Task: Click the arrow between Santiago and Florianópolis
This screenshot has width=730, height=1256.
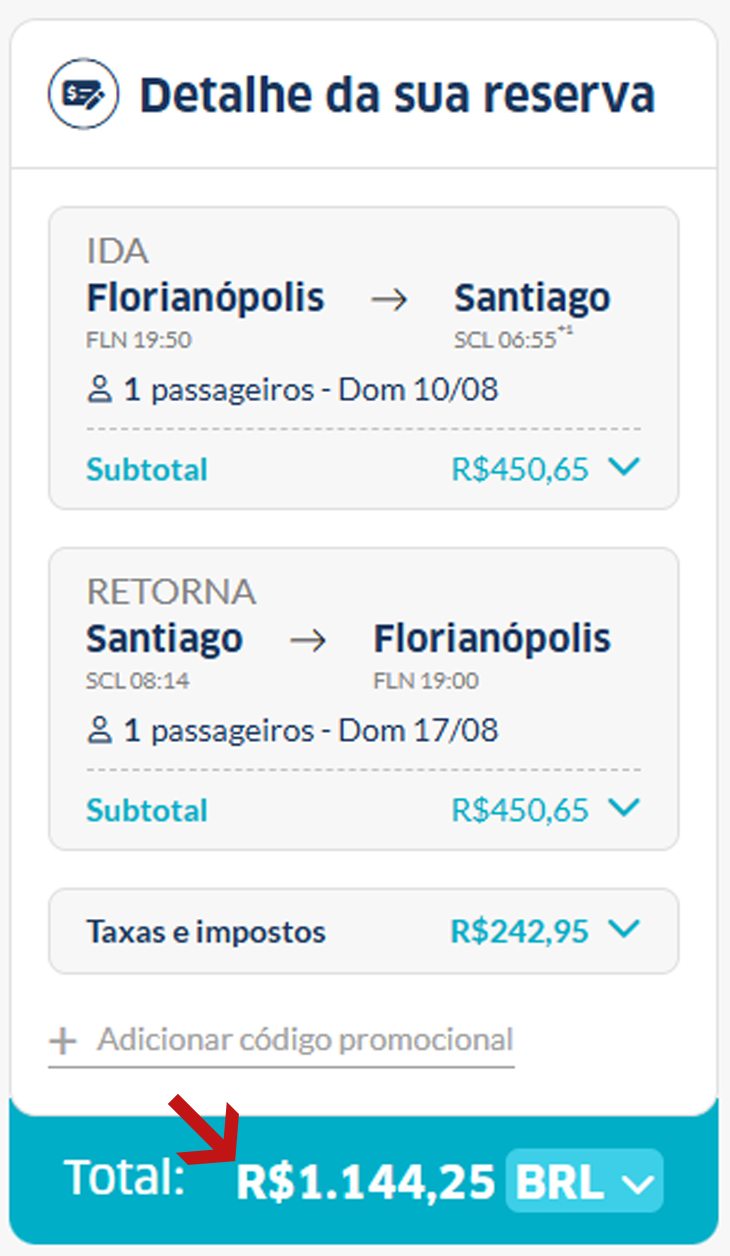Action: coord(308,640)
